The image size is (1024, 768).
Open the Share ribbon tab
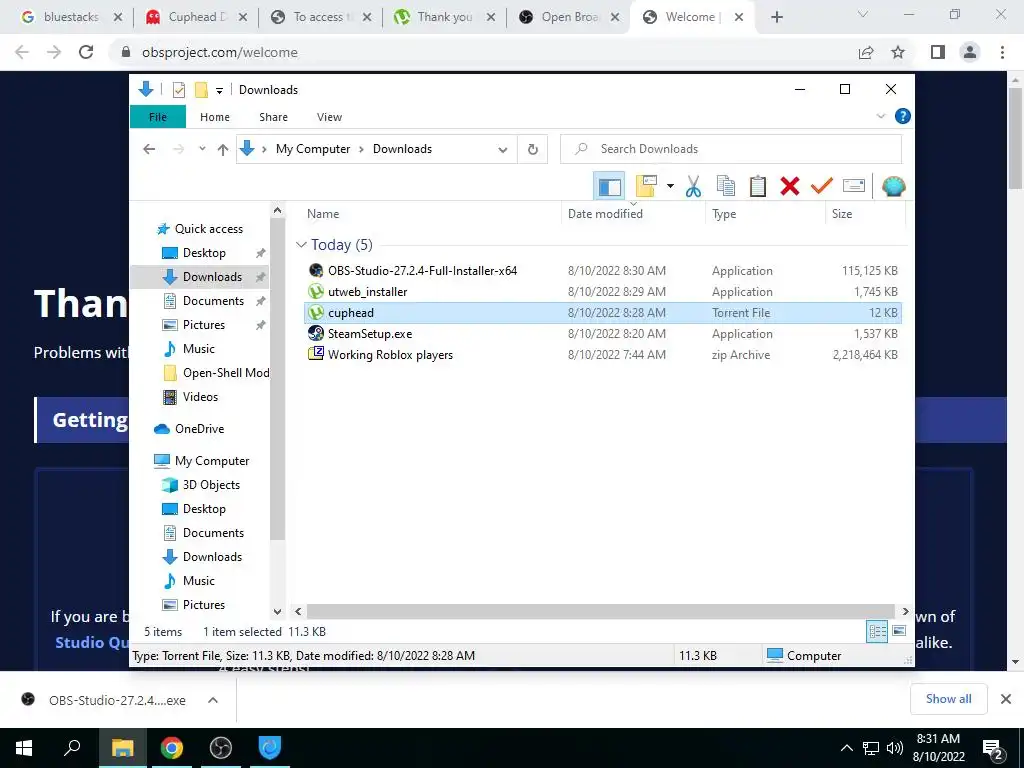273,117
